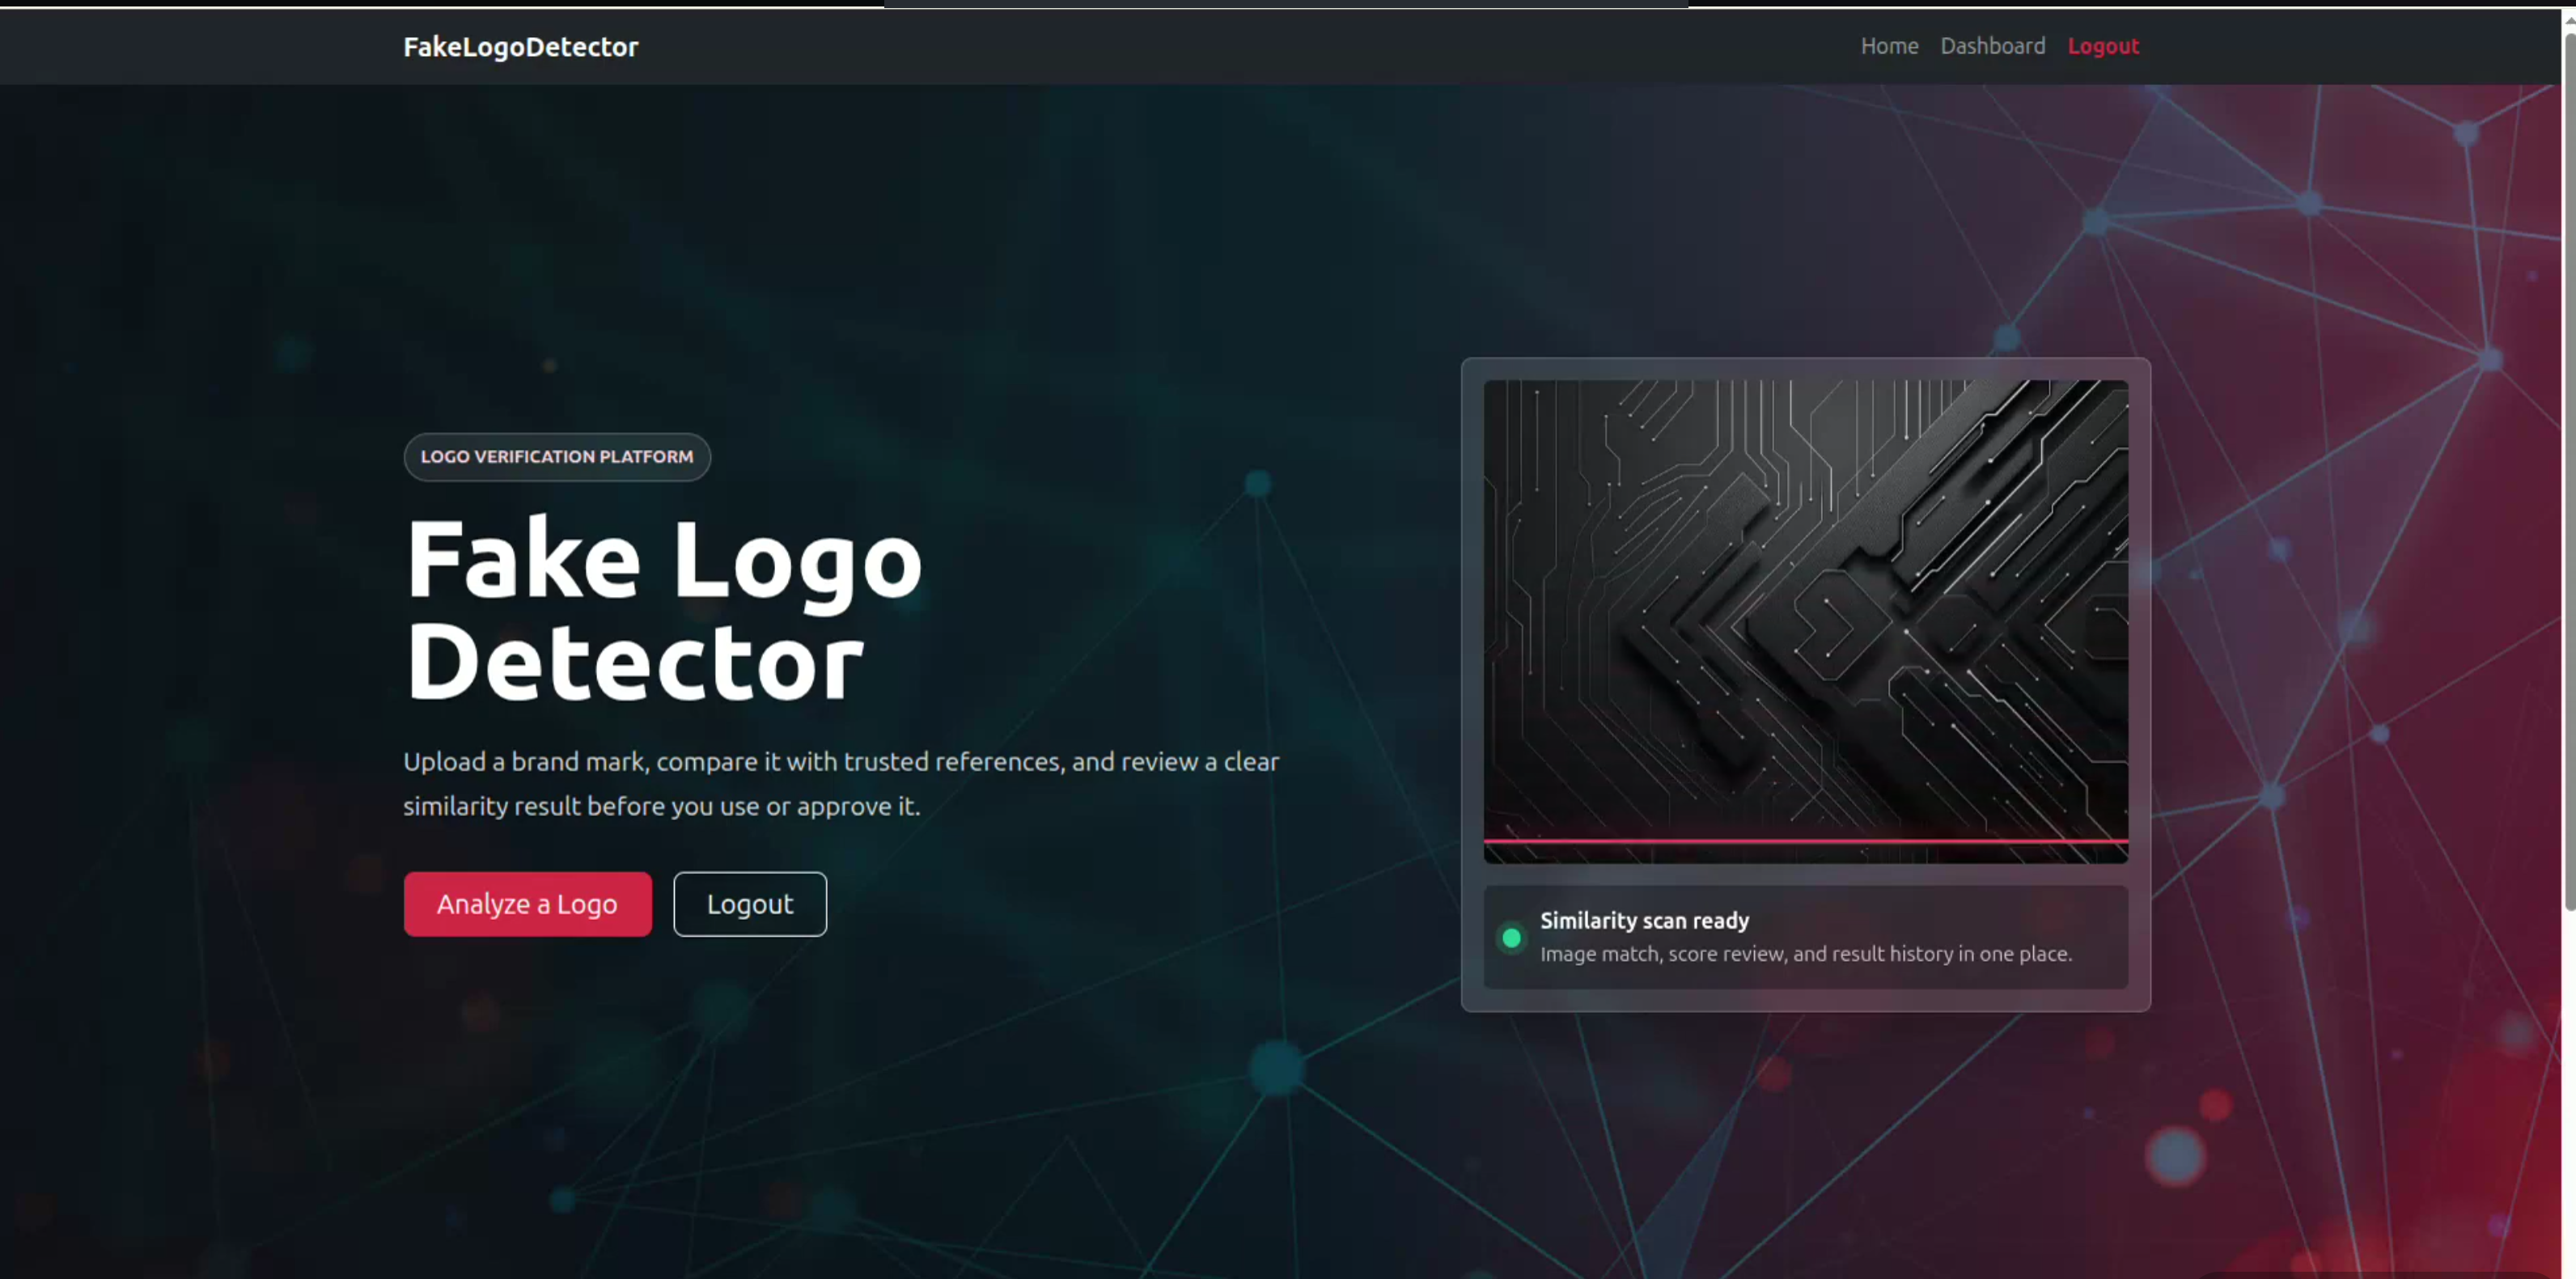Click the upload a brand mark description
Image resolution: width=2576 pixels, height=1279 pixels.
pos(841,783)
